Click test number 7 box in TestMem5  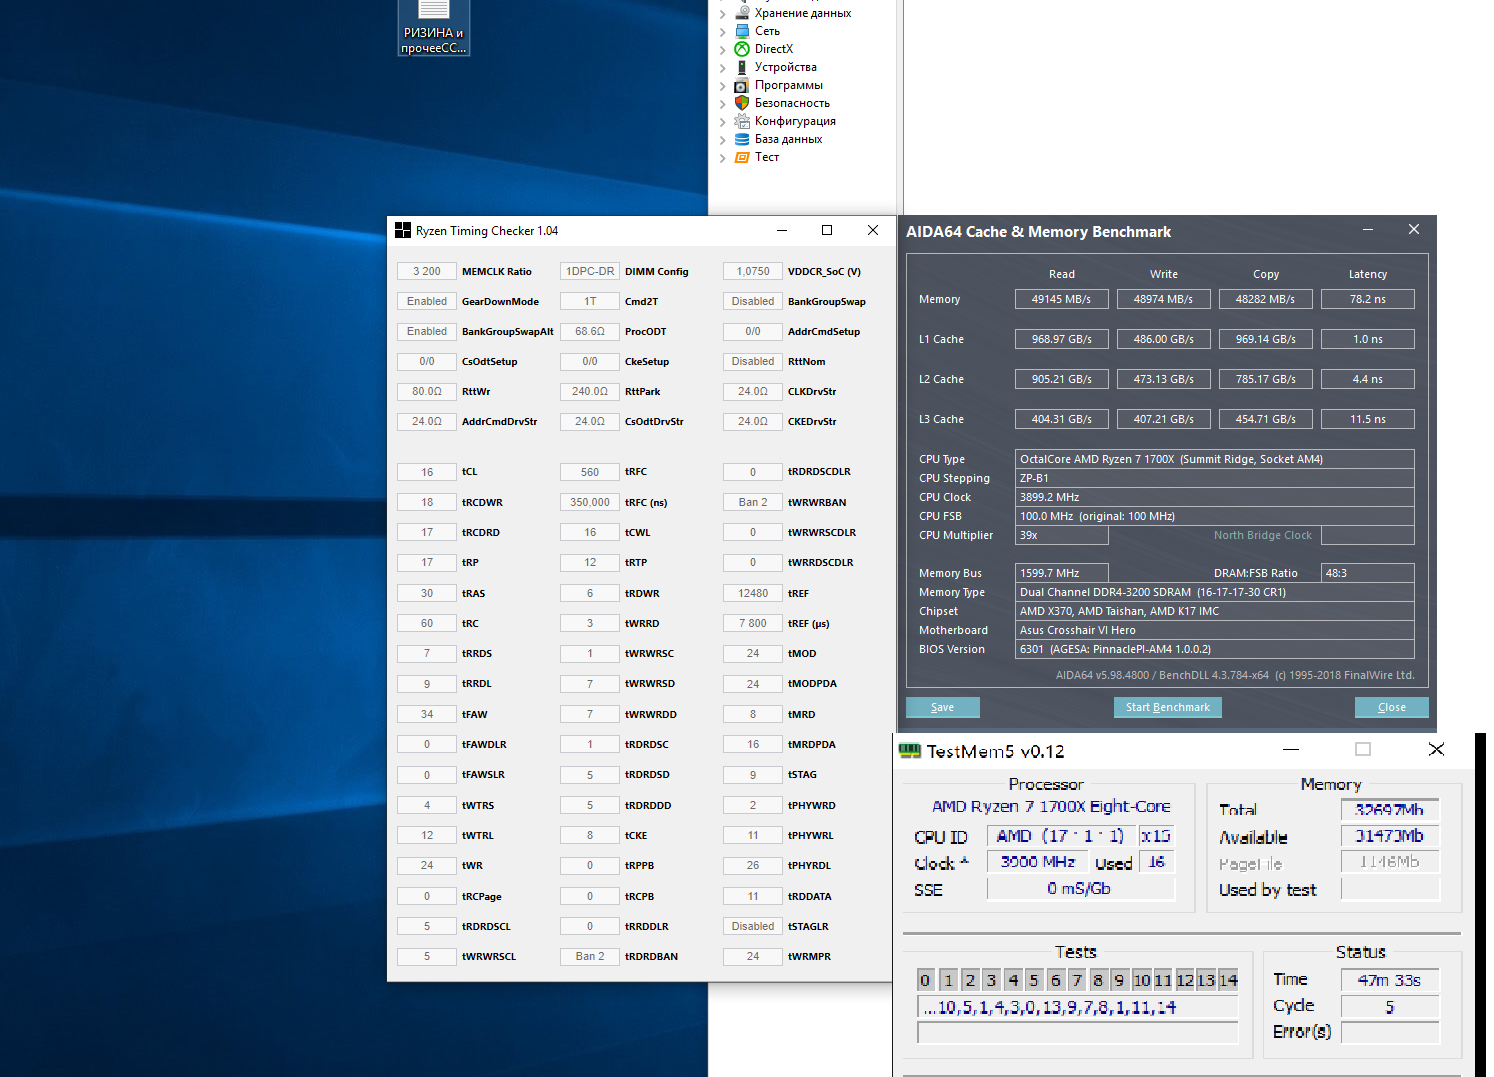click(x=1076, y=980)
